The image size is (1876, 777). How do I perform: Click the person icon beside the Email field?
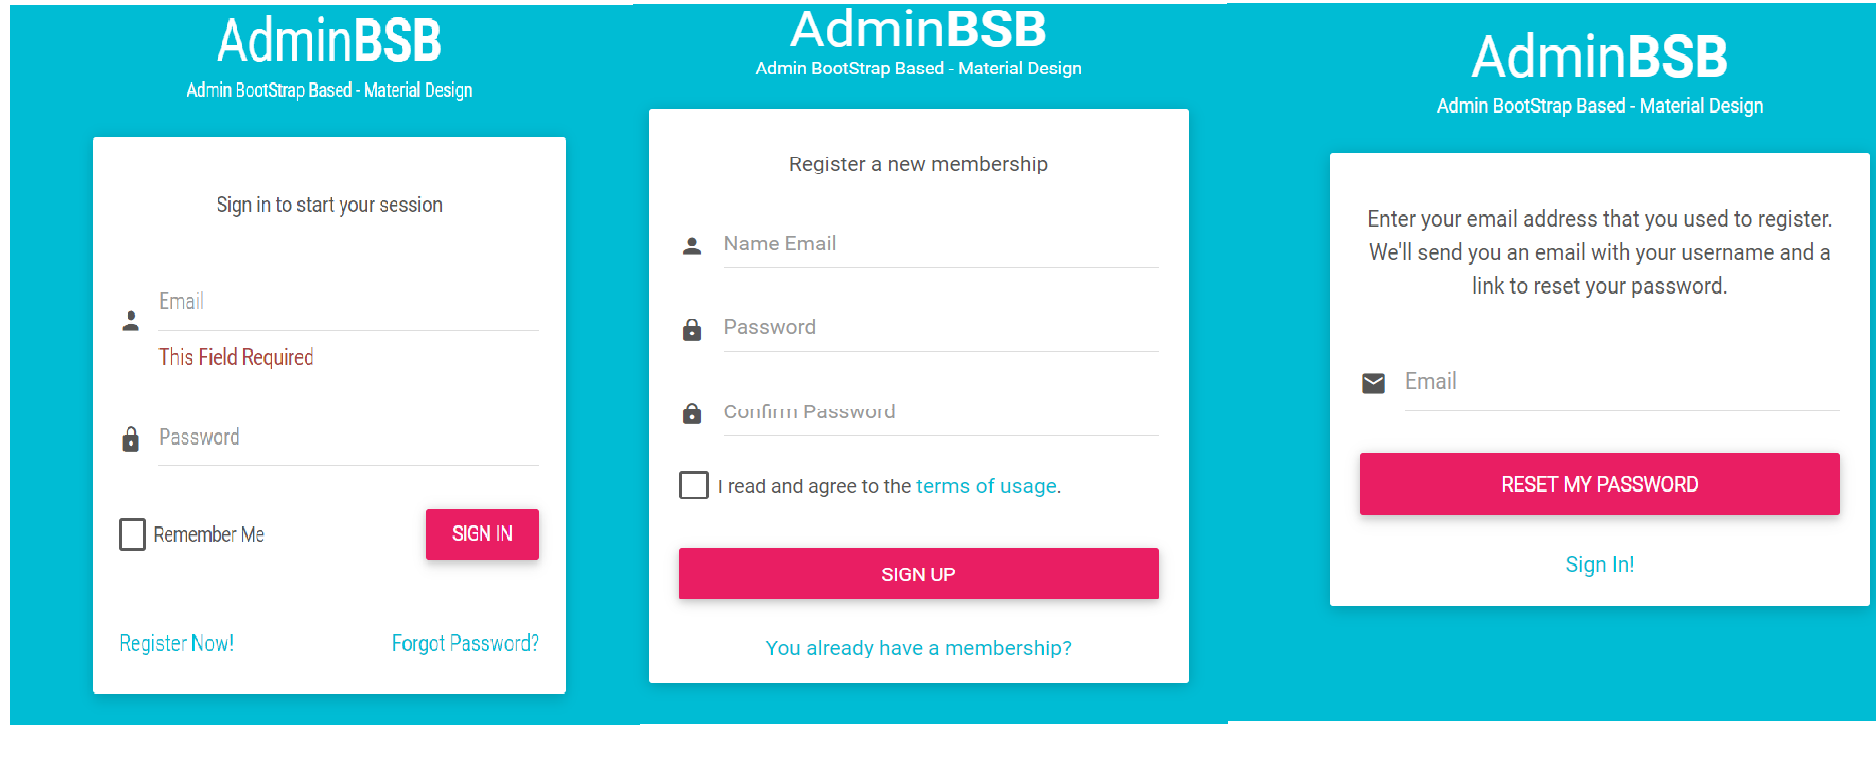coord(131,320)
